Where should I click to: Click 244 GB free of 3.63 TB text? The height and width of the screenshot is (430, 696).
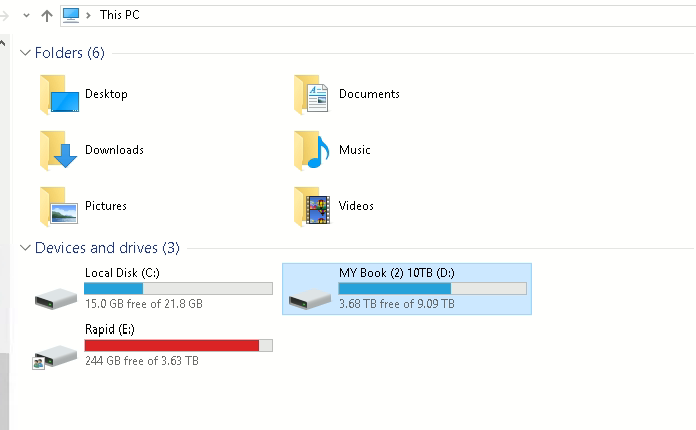pos(142,361)
